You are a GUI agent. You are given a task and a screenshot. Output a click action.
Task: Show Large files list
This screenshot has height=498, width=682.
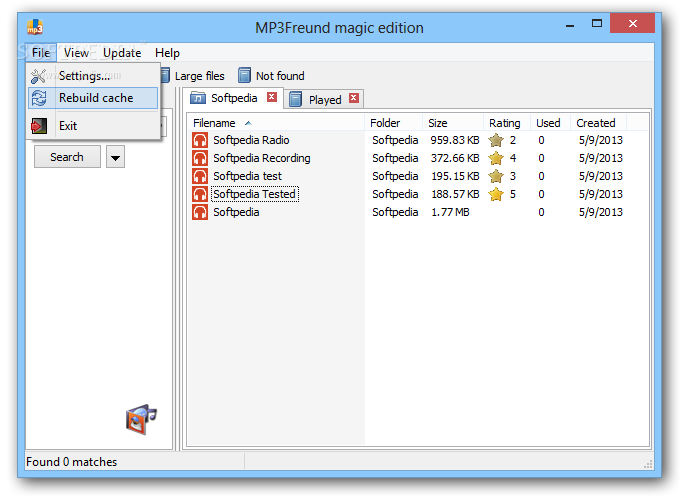point(199,76)
